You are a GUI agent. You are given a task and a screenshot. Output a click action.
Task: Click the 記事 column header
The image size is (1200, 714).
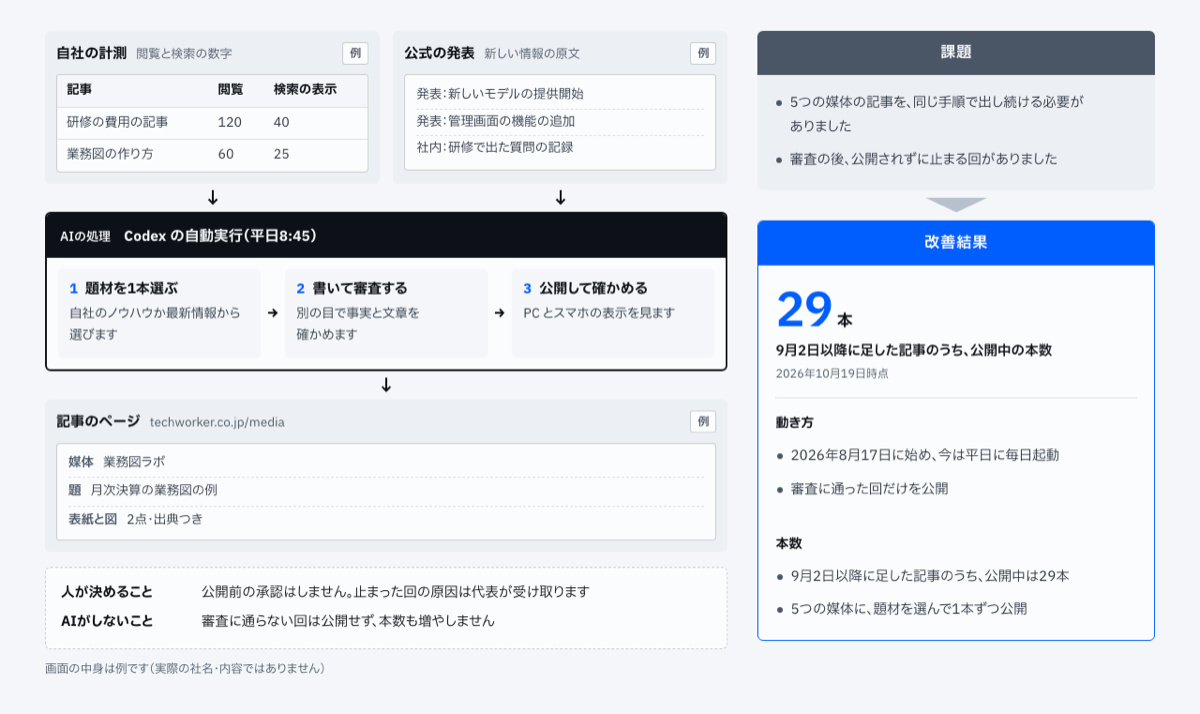coord(79,90)
